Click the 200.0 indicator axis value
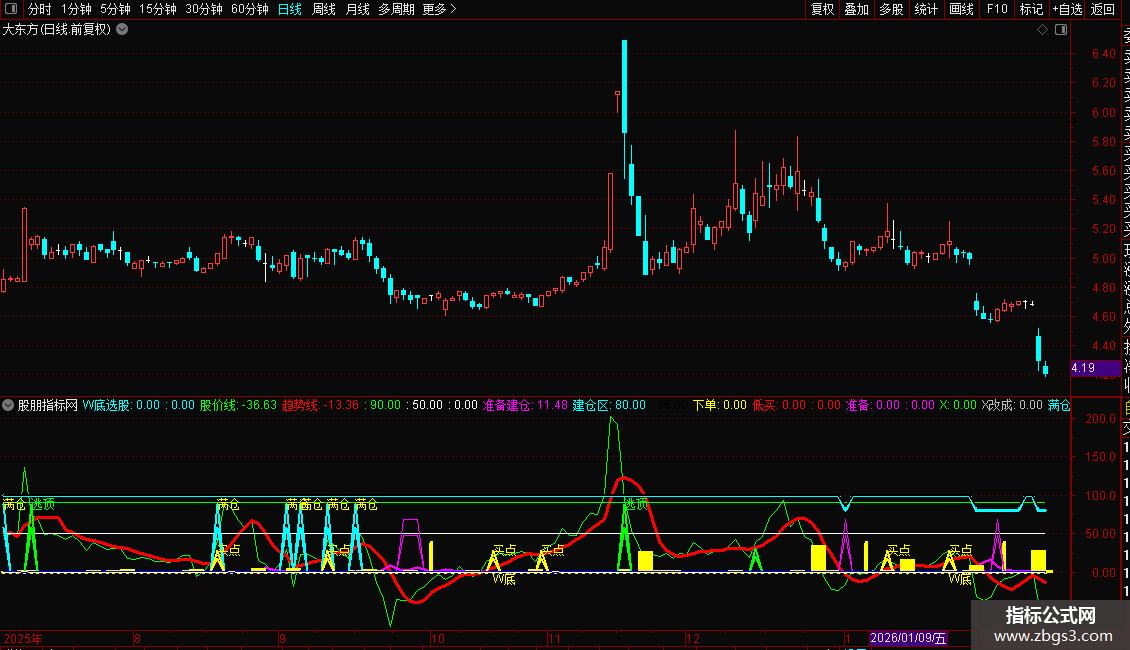 tap(1100, 419)
